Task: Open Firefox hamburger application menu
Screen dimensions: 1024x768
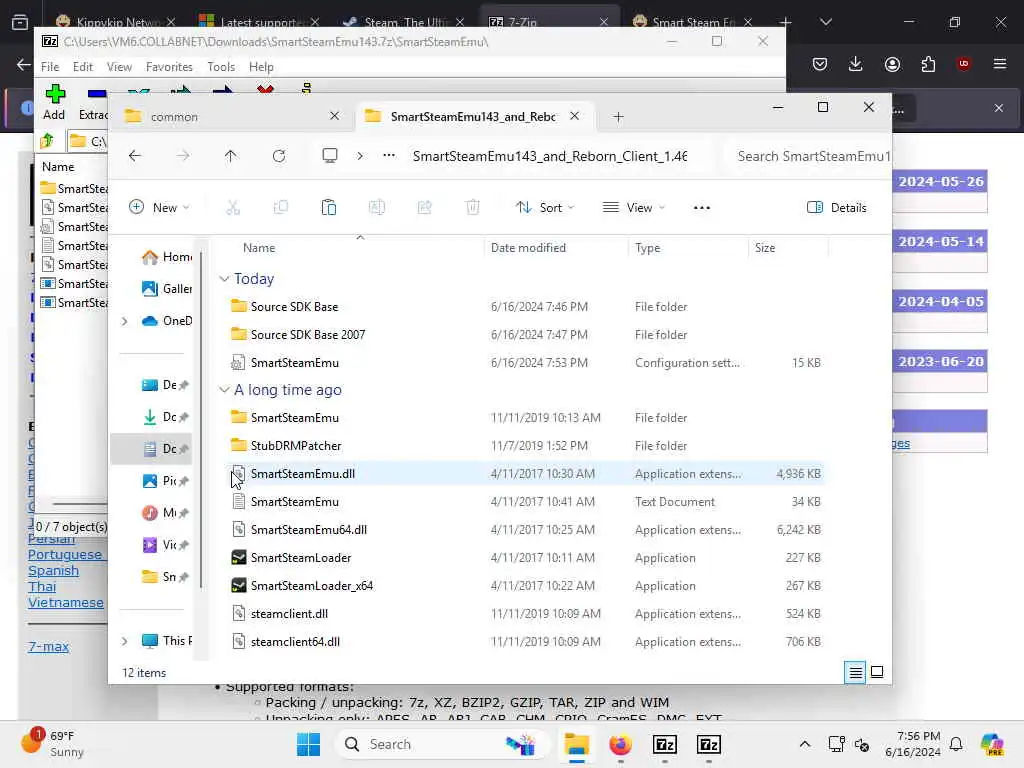Action: click(1000, 64)
